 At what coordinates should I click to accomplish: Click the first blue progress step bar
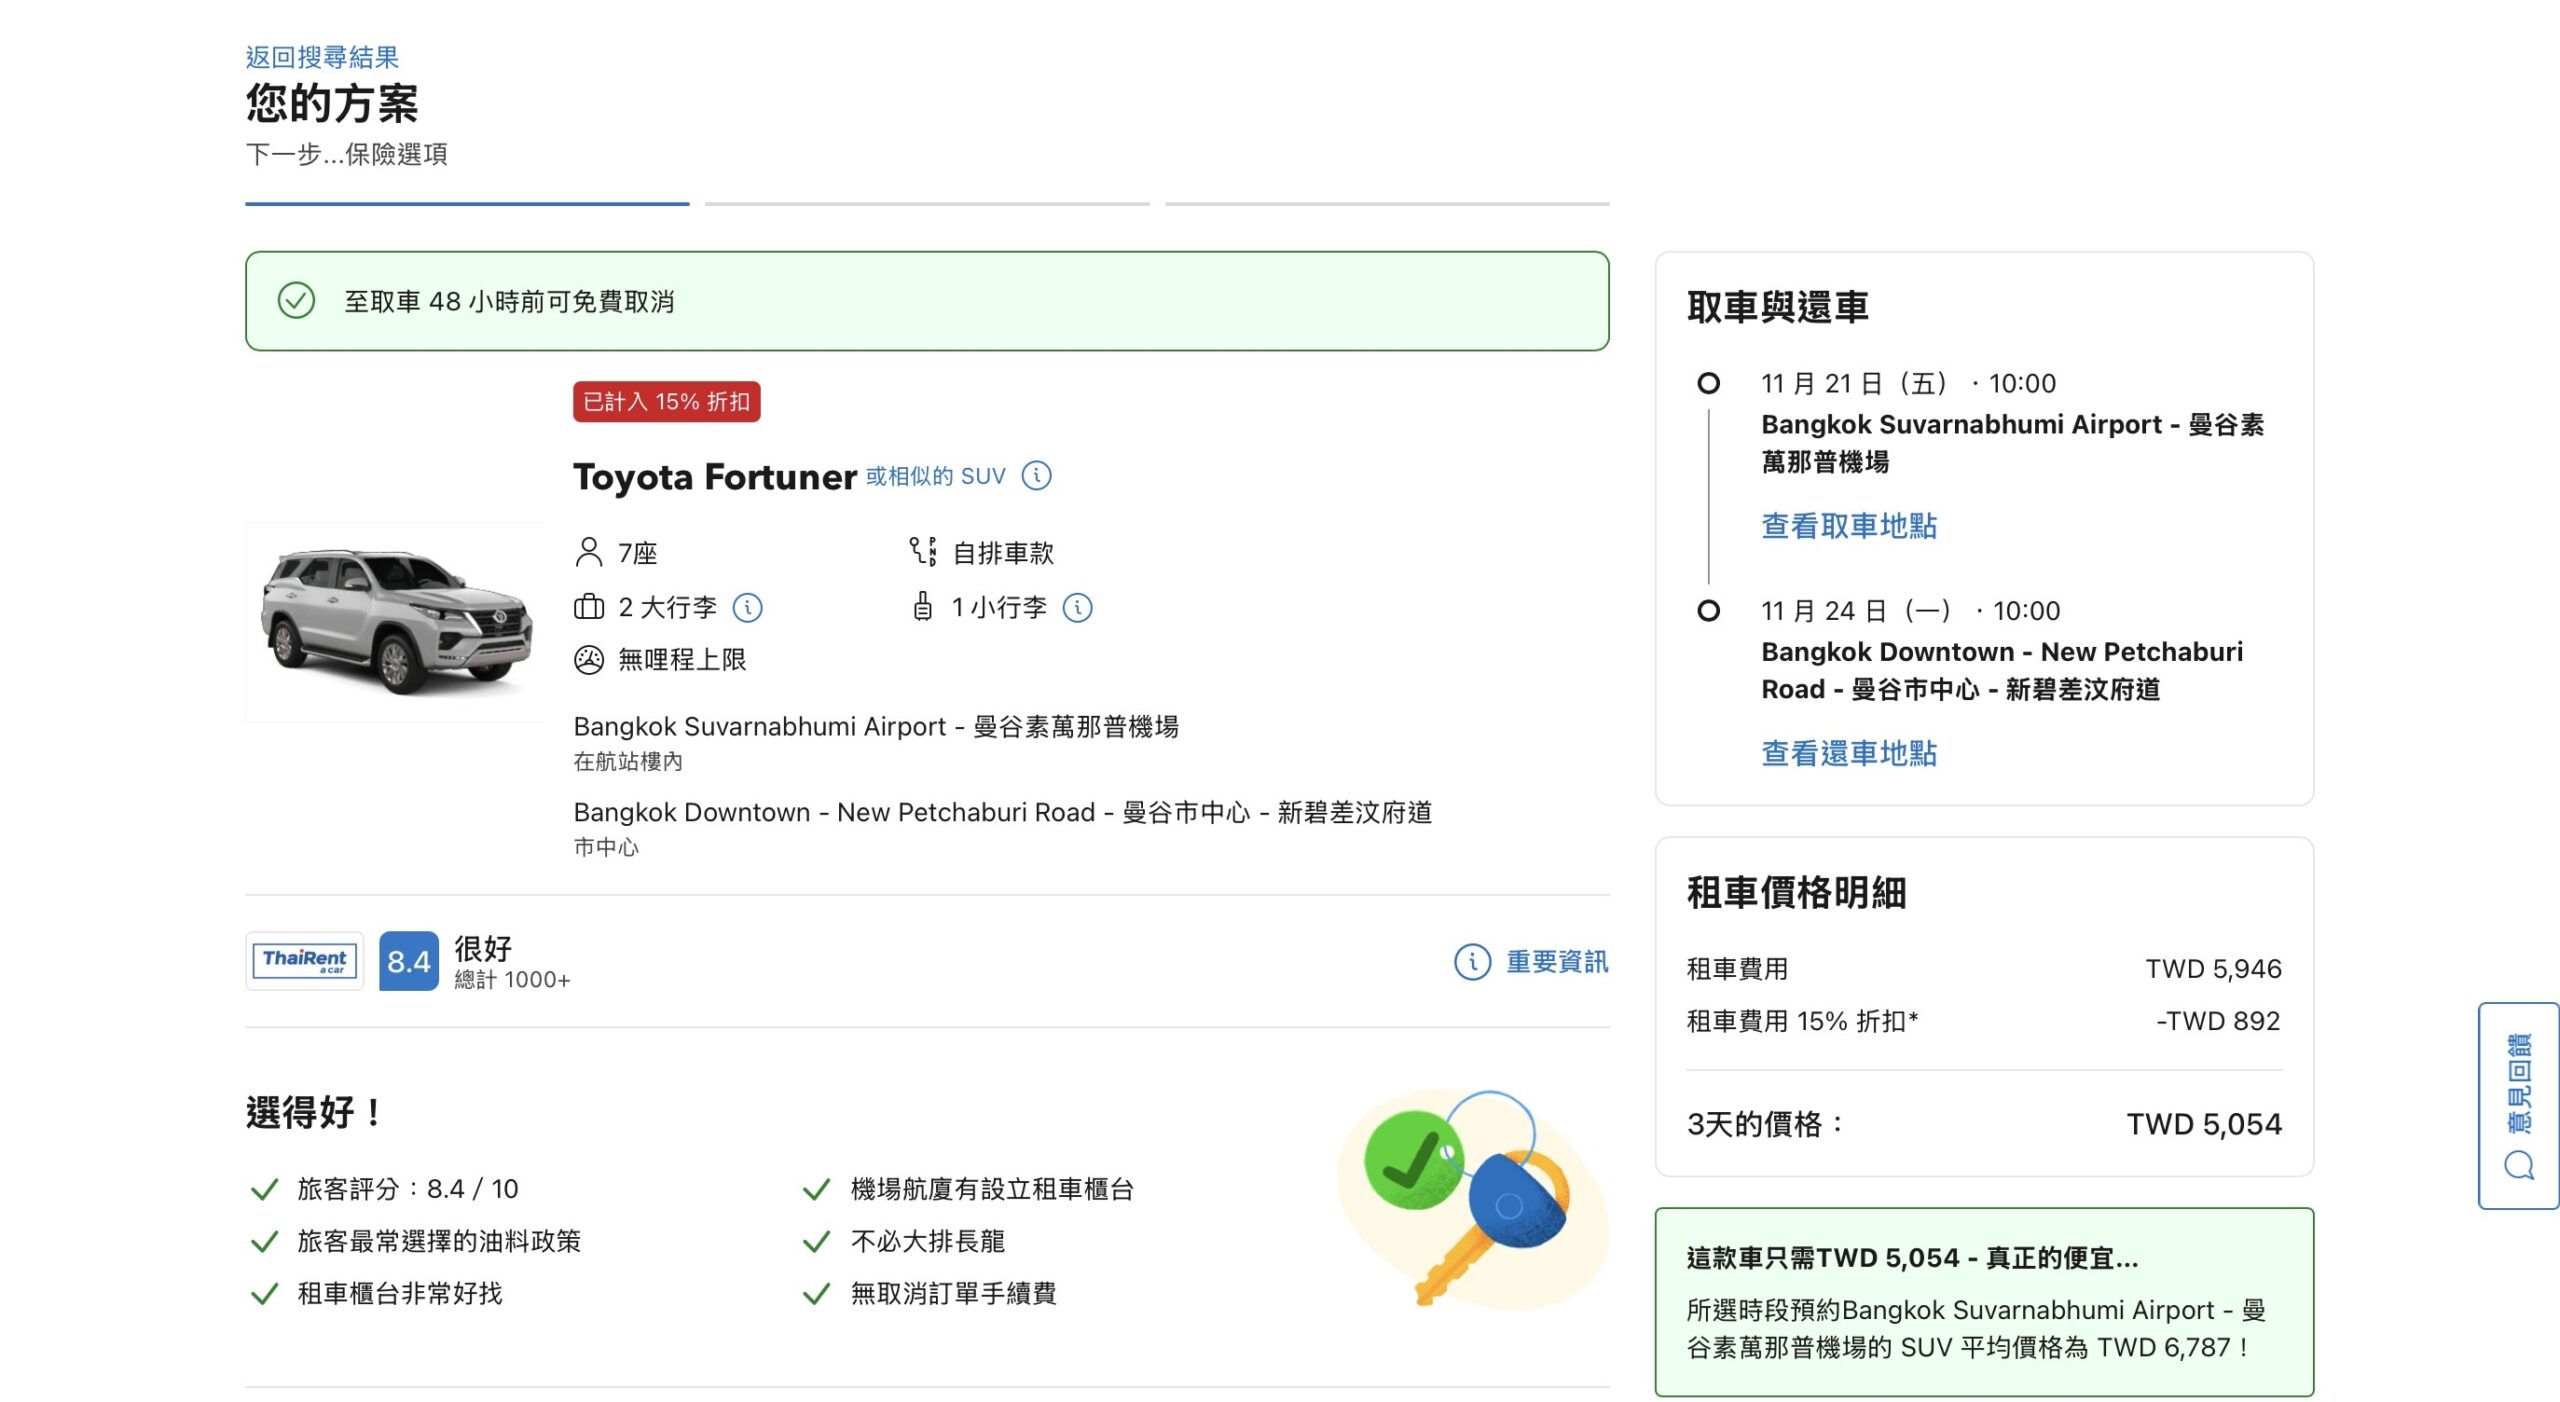point(467,204)
